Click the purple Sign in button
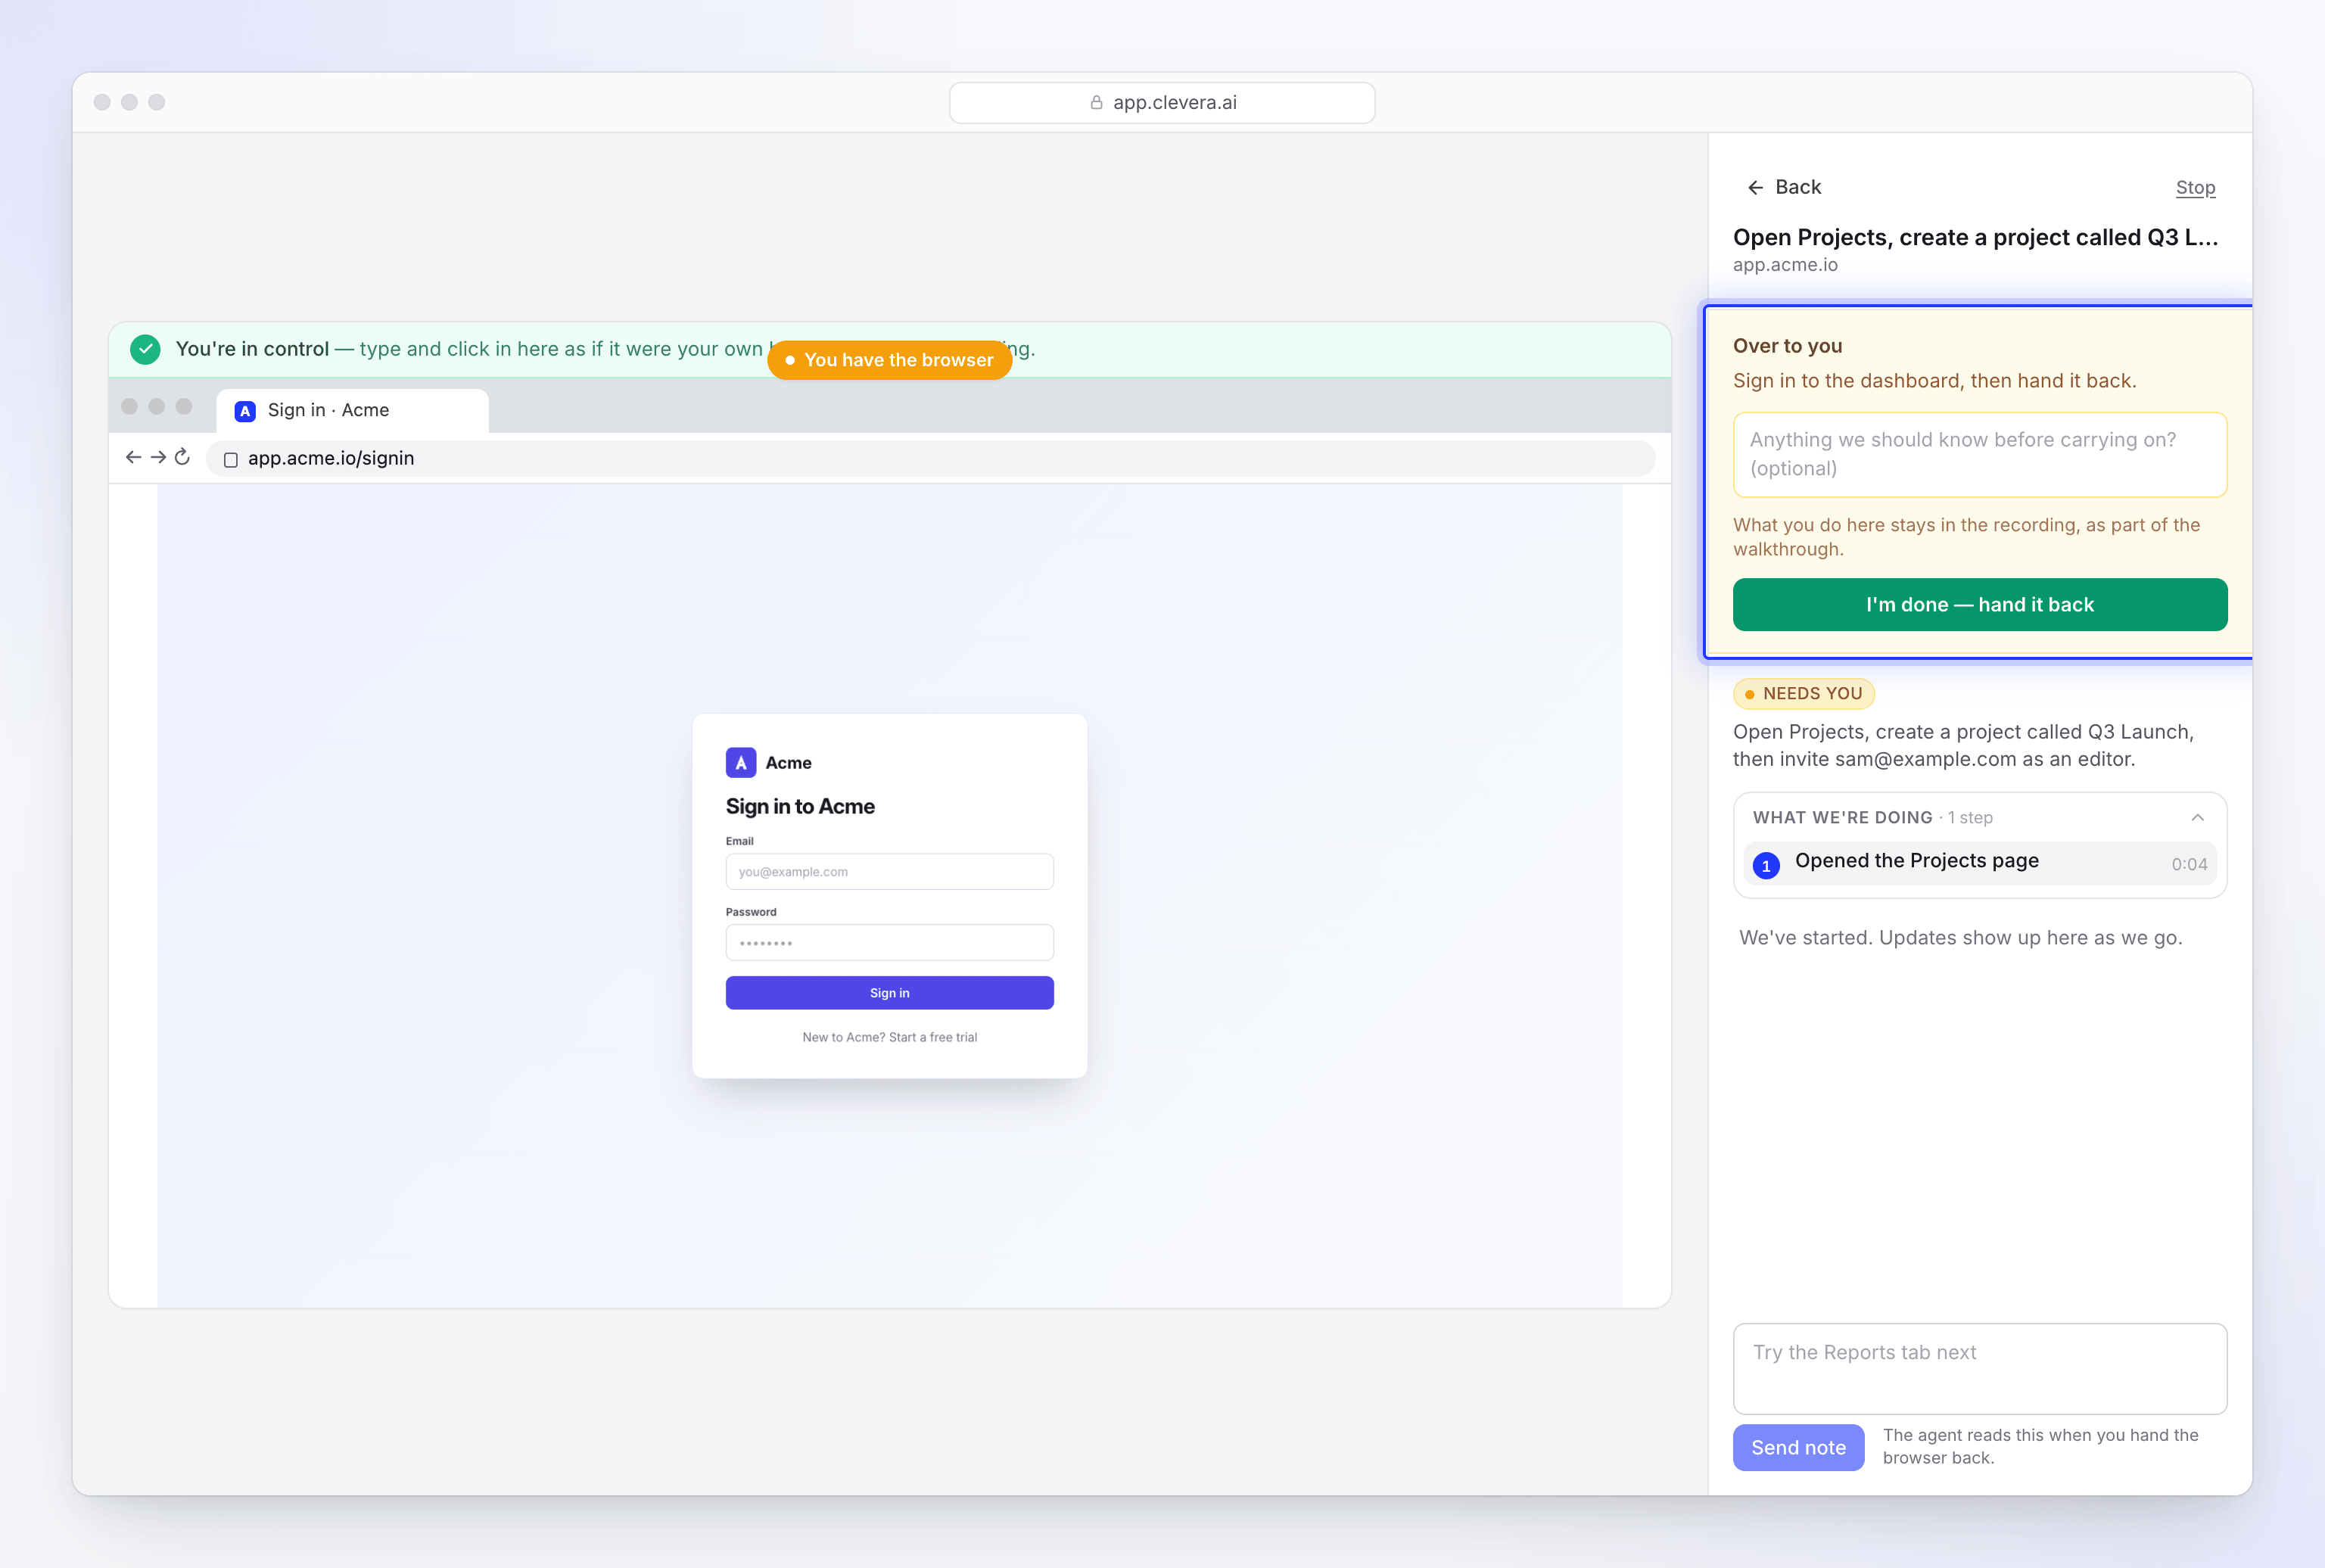2325x1568 pixels. 889,993
